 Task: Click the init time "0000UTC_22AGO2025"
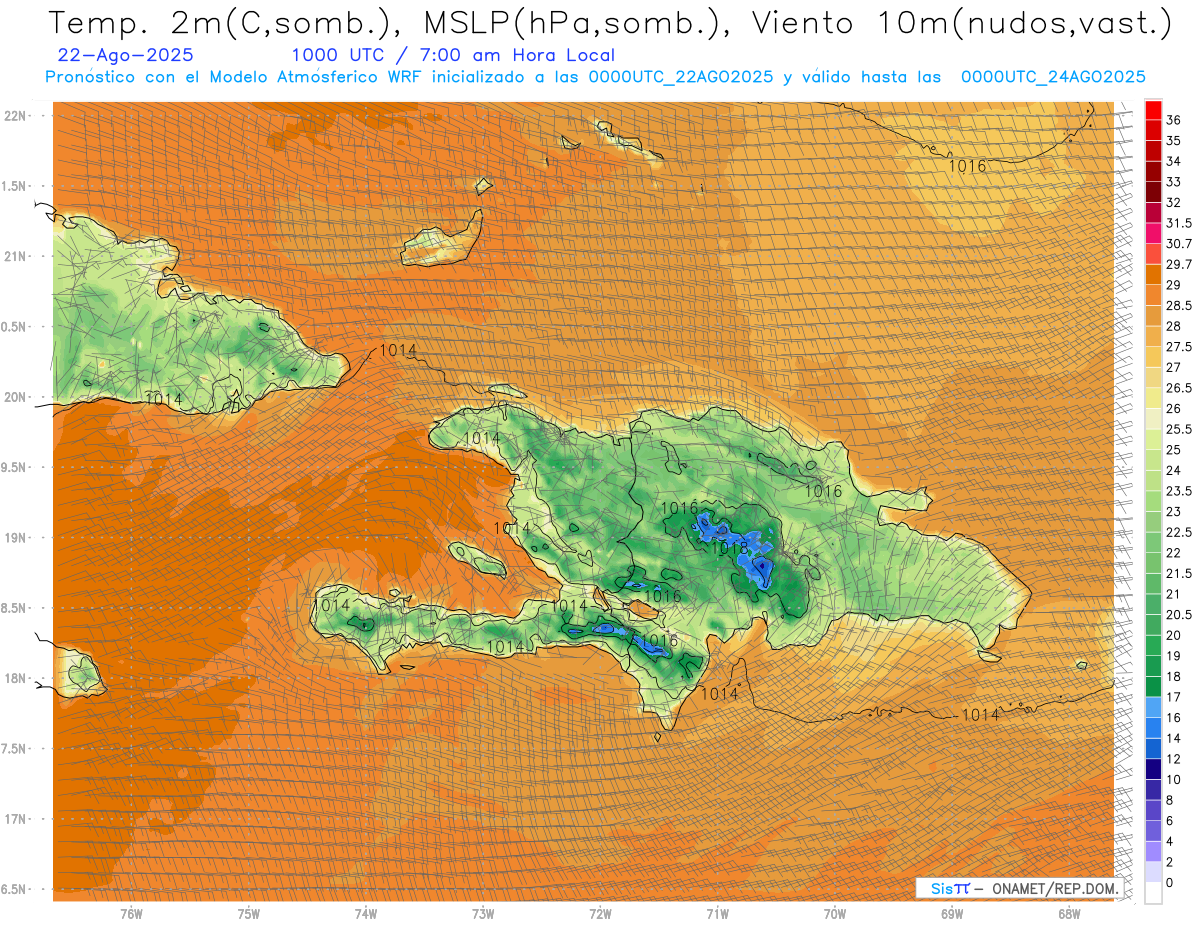pyautogui.click(x=681, y=76)
